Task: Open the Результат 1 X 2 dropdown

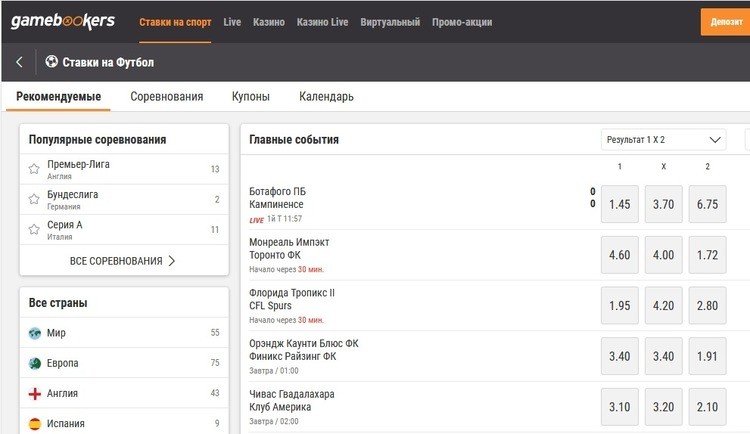Action: tap(663, 140)
